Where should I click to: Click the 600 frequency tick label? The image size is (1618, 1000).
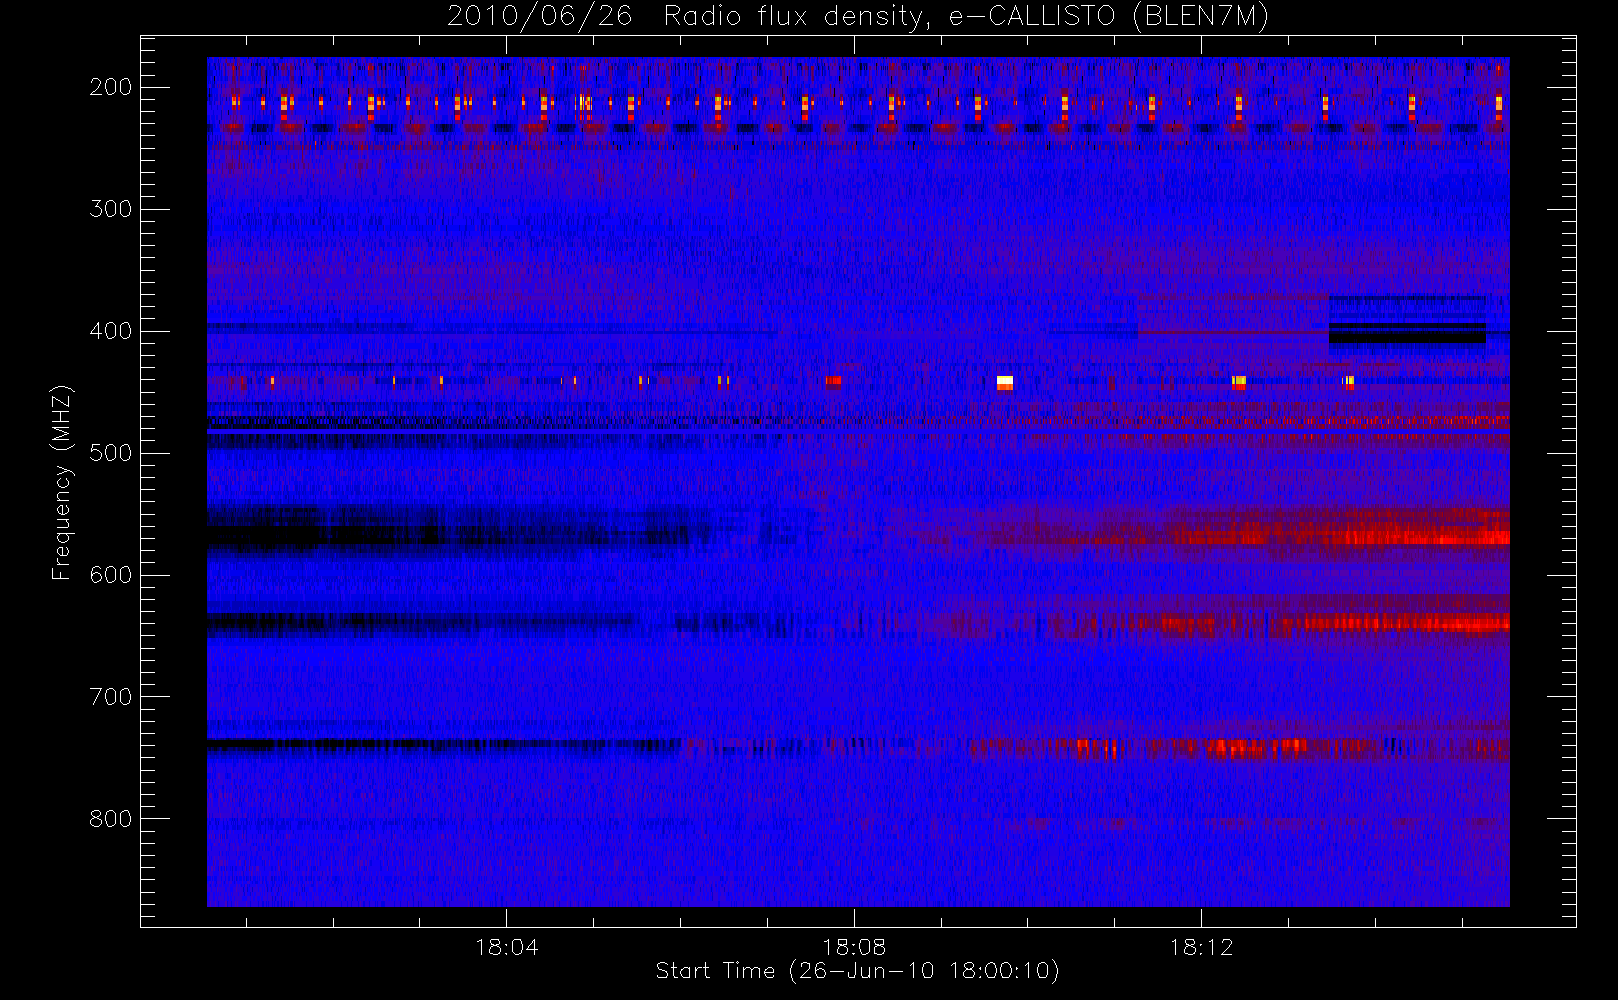click(110, 575)
